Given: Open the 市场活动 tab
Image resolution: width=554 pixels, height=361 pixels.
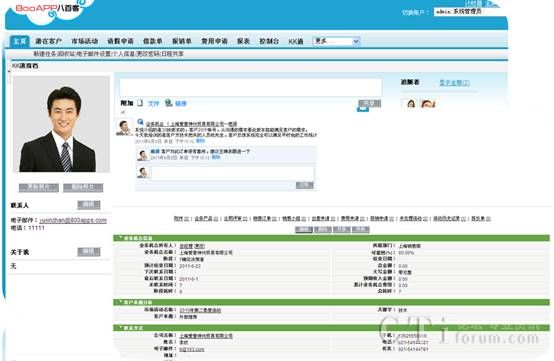Looking at the screenshot, I should 85,41.
